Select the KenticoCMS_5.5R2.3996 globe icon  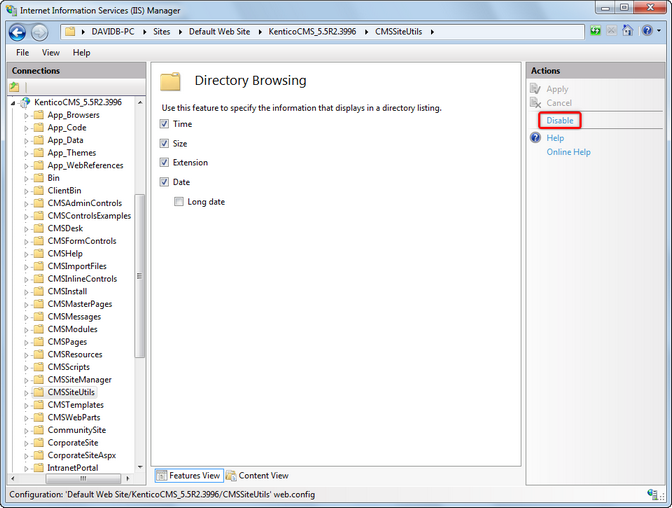[x=26, y=102]
